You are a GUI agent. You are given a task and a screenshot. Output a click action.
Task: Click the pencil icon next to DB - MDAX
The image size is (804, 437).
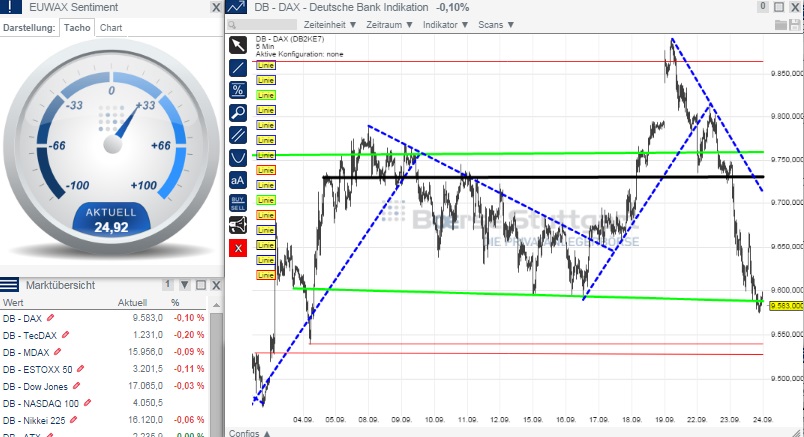coord(57,352)
